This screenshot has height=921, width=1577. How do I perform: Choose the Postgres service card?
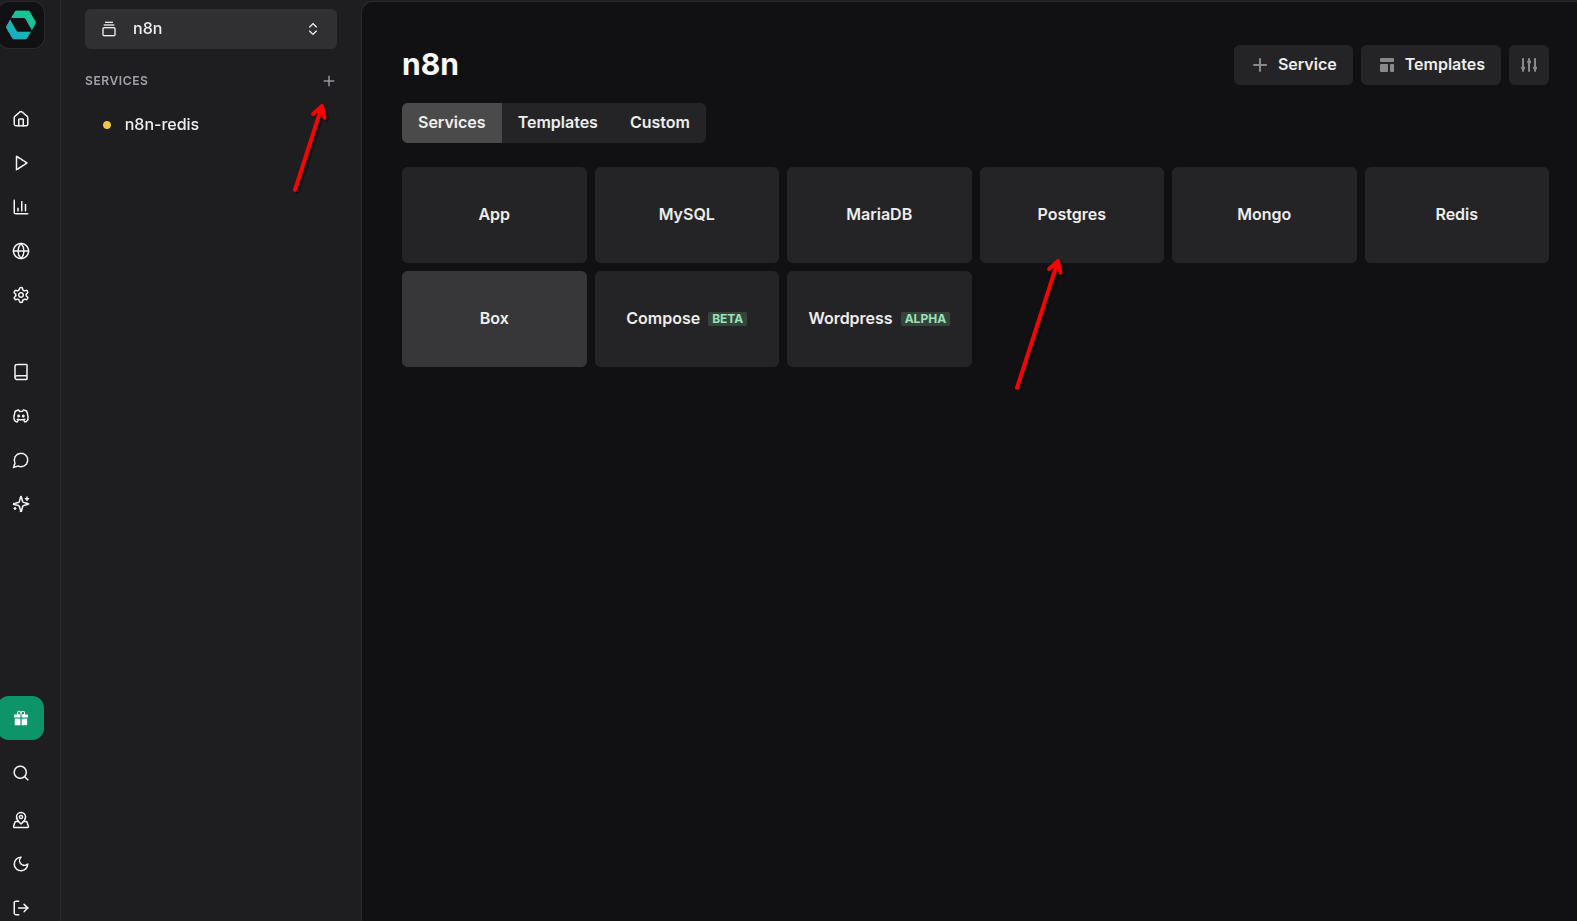click(1072, 215)
